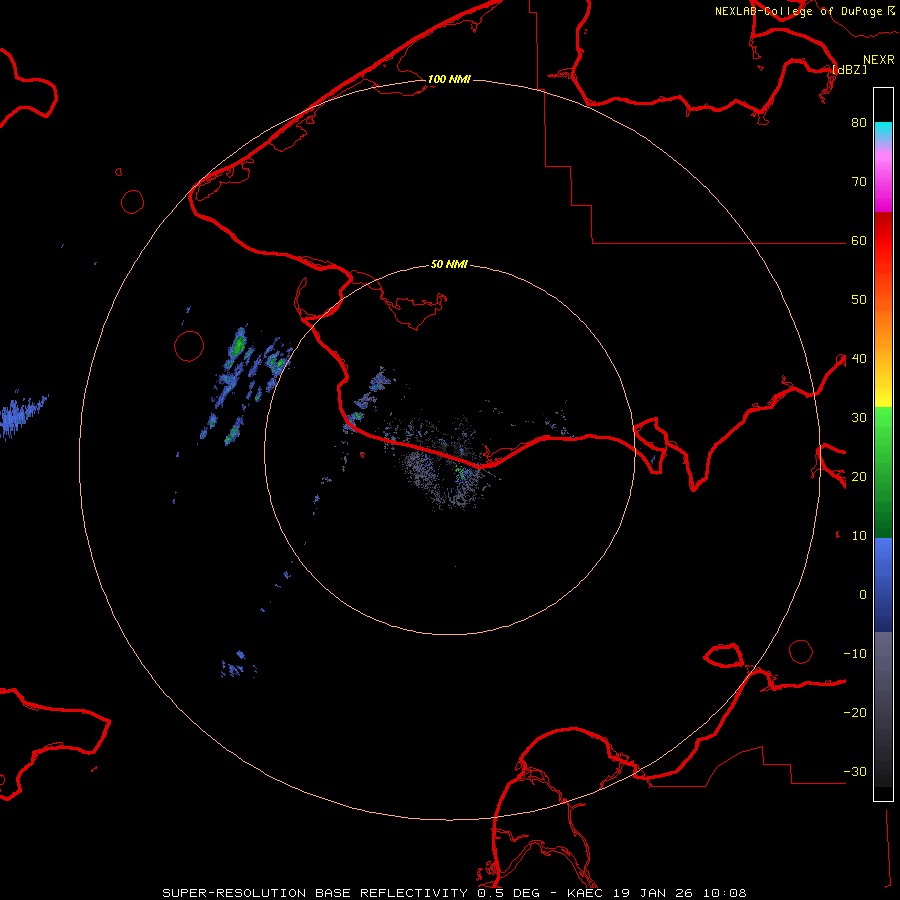This screenshot has width=900, height=900.
Task: Click the -30 dBZ scale label
Action: click(855, 772)
